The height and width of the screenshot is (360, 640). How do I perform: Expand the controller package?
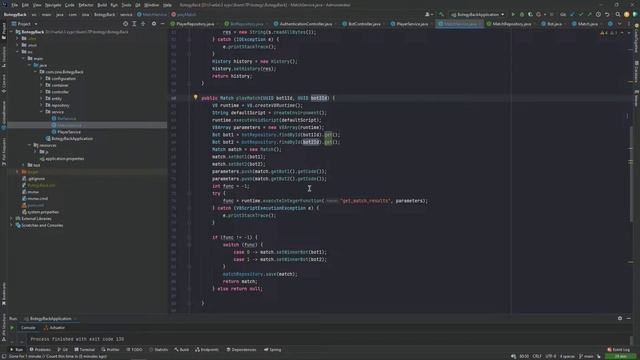pos(42,92)
